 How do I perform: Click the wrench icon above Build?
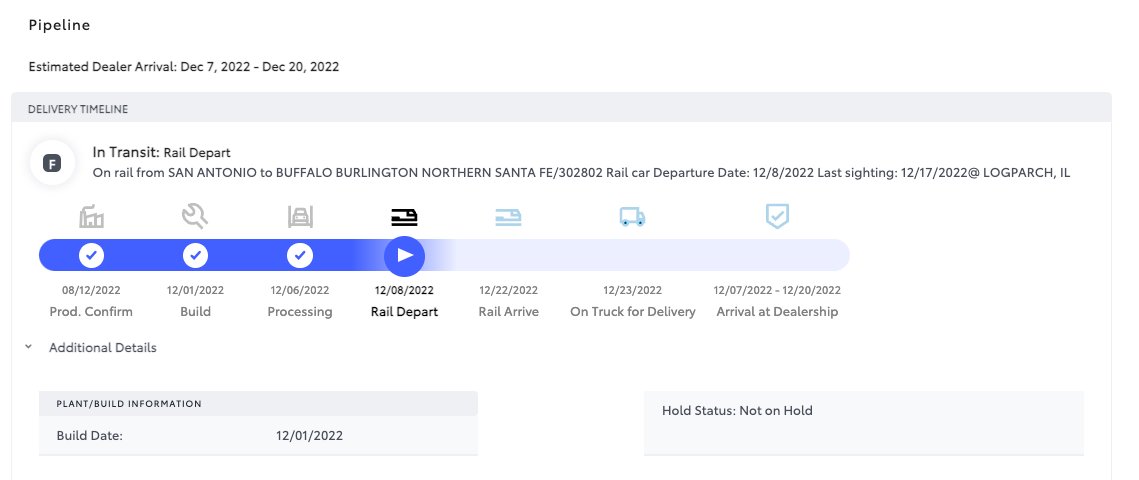(195, 216)
